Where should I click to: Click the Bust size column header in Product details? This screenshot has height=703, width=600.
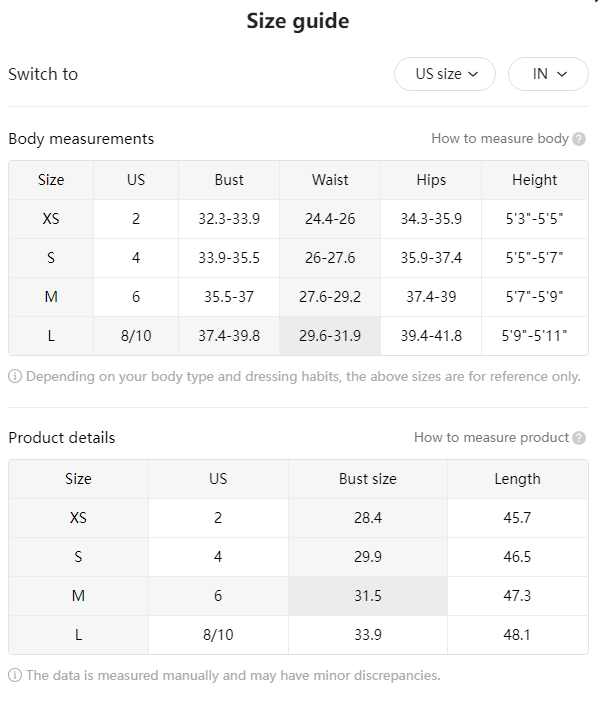[x=368, y=479]
